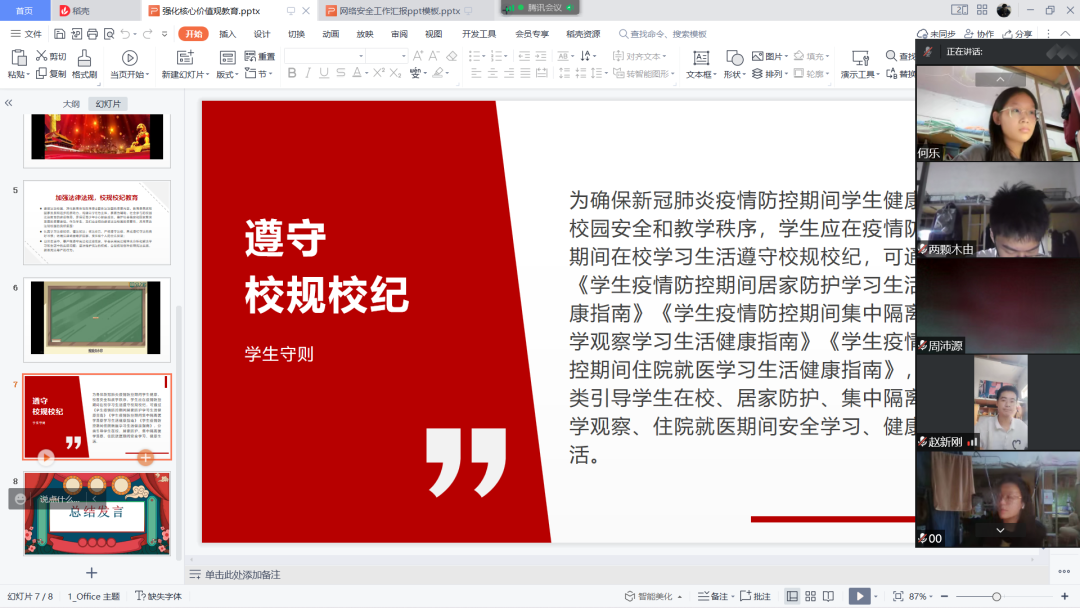Switch to the Outline (大纲) panel tab
This screenshot has height=608, width=1080.
coord(71,104)
